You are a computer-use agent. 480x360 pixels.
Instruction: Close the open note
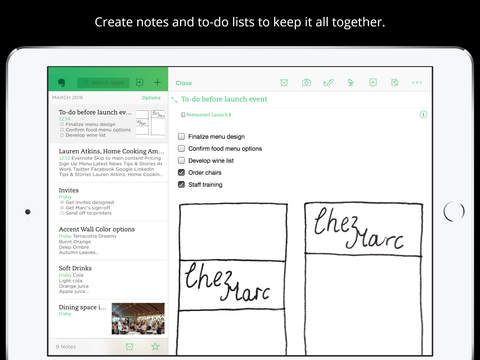click(184, 83)
